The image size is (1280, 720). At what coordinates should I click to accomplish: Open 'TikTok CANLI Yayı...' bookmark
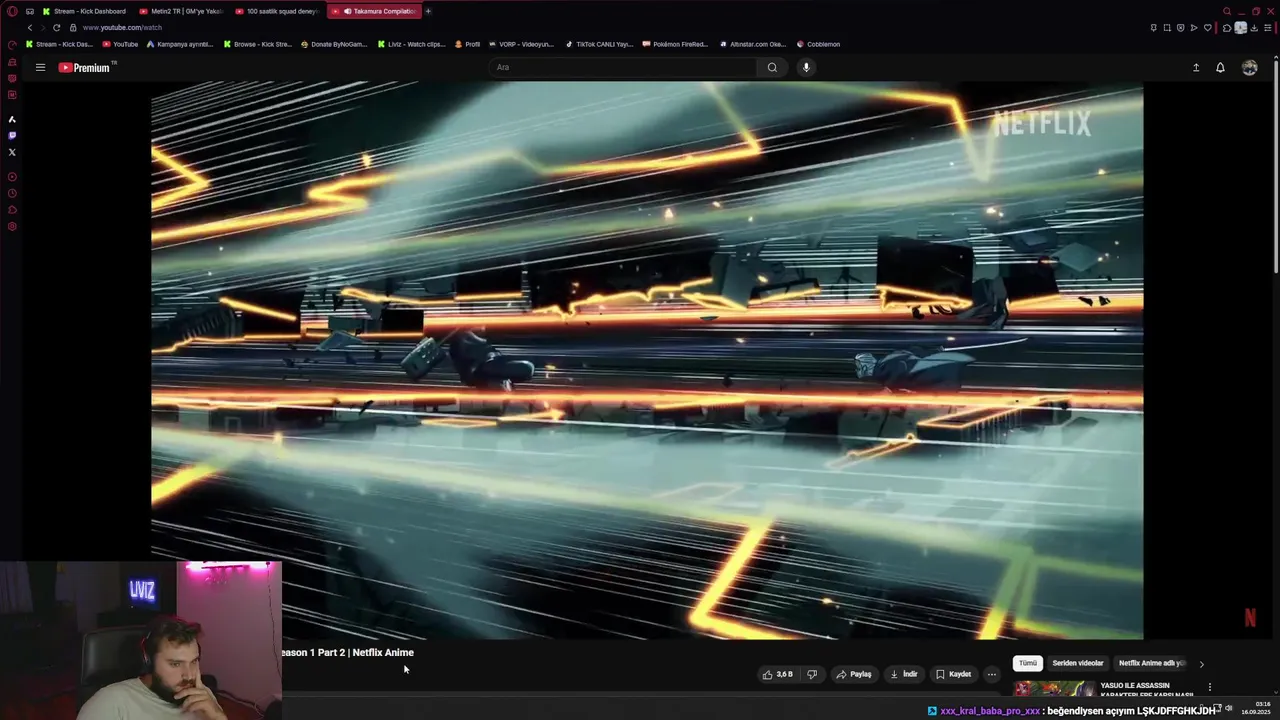point(598,44)
